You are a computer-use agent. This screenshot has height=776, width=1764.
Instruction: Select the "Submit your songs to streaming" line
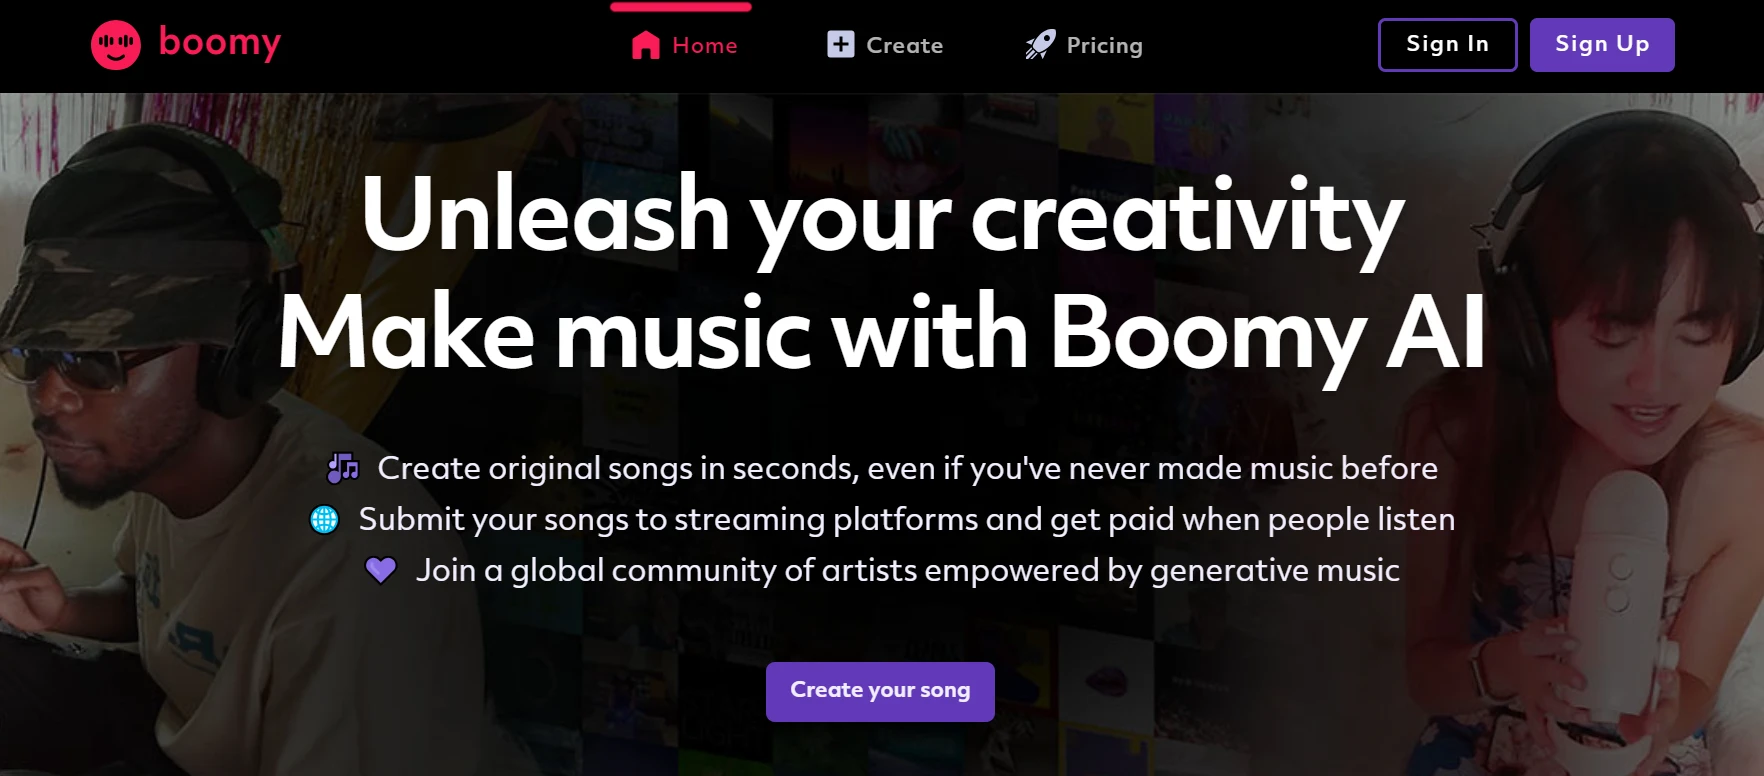click(x=906, y=519)
